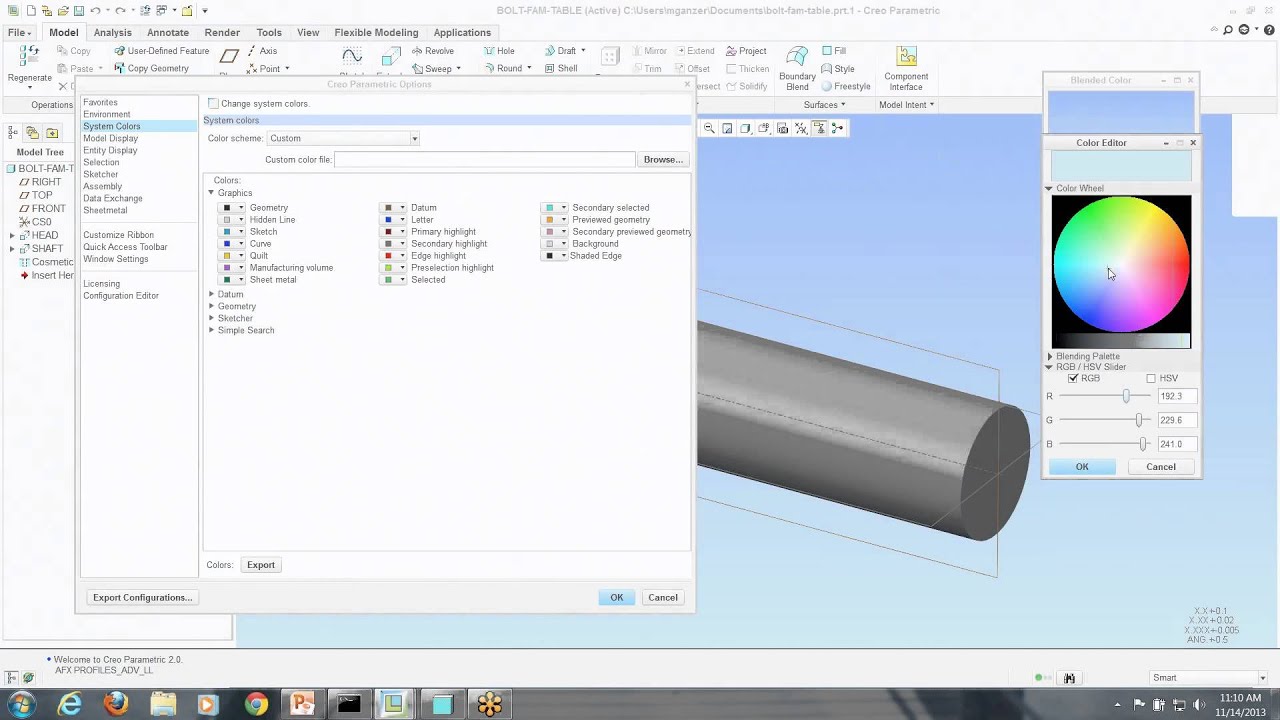This screenshot has height=720, width=1280.
Task: Click OK in Creo Parametric Options
Action: tap(617, 598)
